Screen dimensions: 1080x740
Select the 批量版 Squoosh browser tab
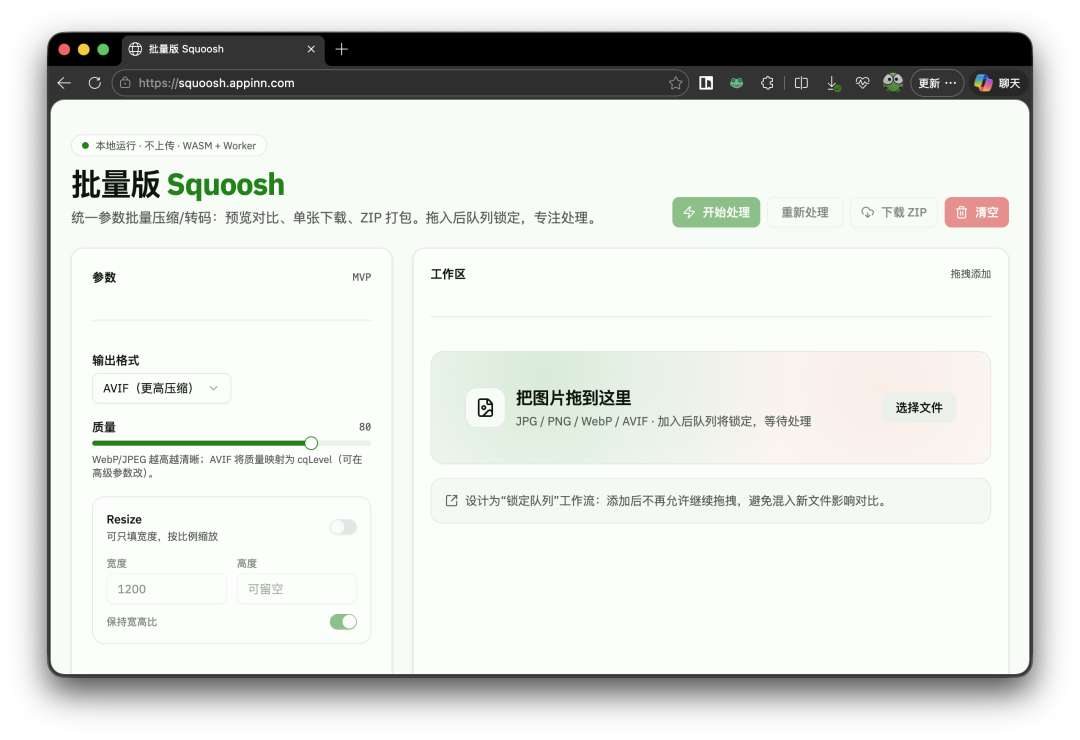pyautogui.click(x=223, y=49)
